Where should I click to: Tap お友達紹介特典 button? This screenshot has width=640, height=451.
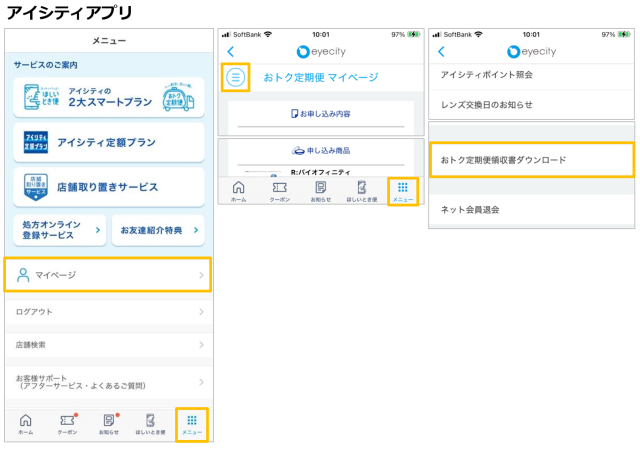click(158, 230)
